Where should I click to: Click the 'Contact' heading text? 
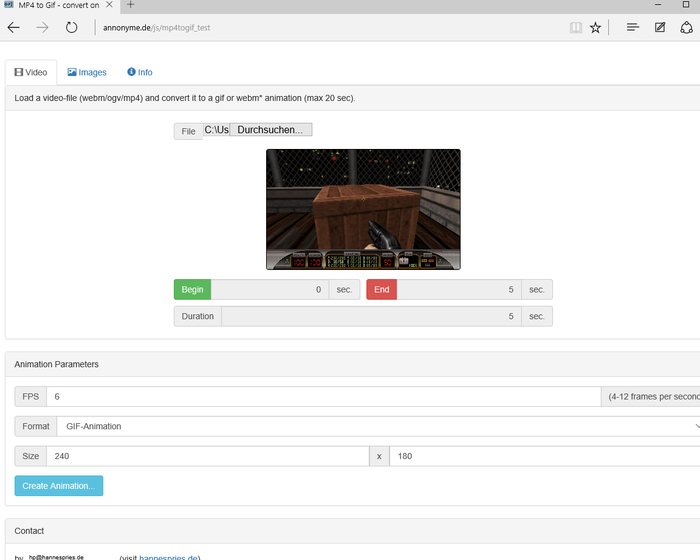(x=29, y=531)
